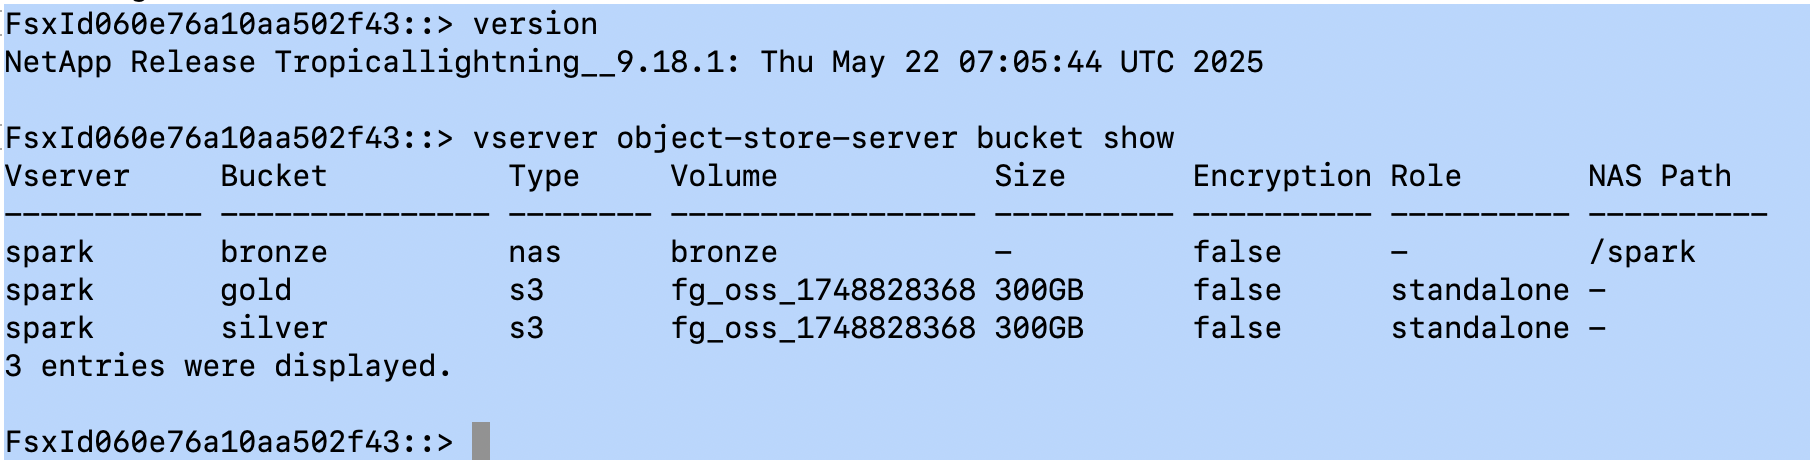Click the NAS Path column header
This screenshot has width=1810, height=474.
(1660, 176)
